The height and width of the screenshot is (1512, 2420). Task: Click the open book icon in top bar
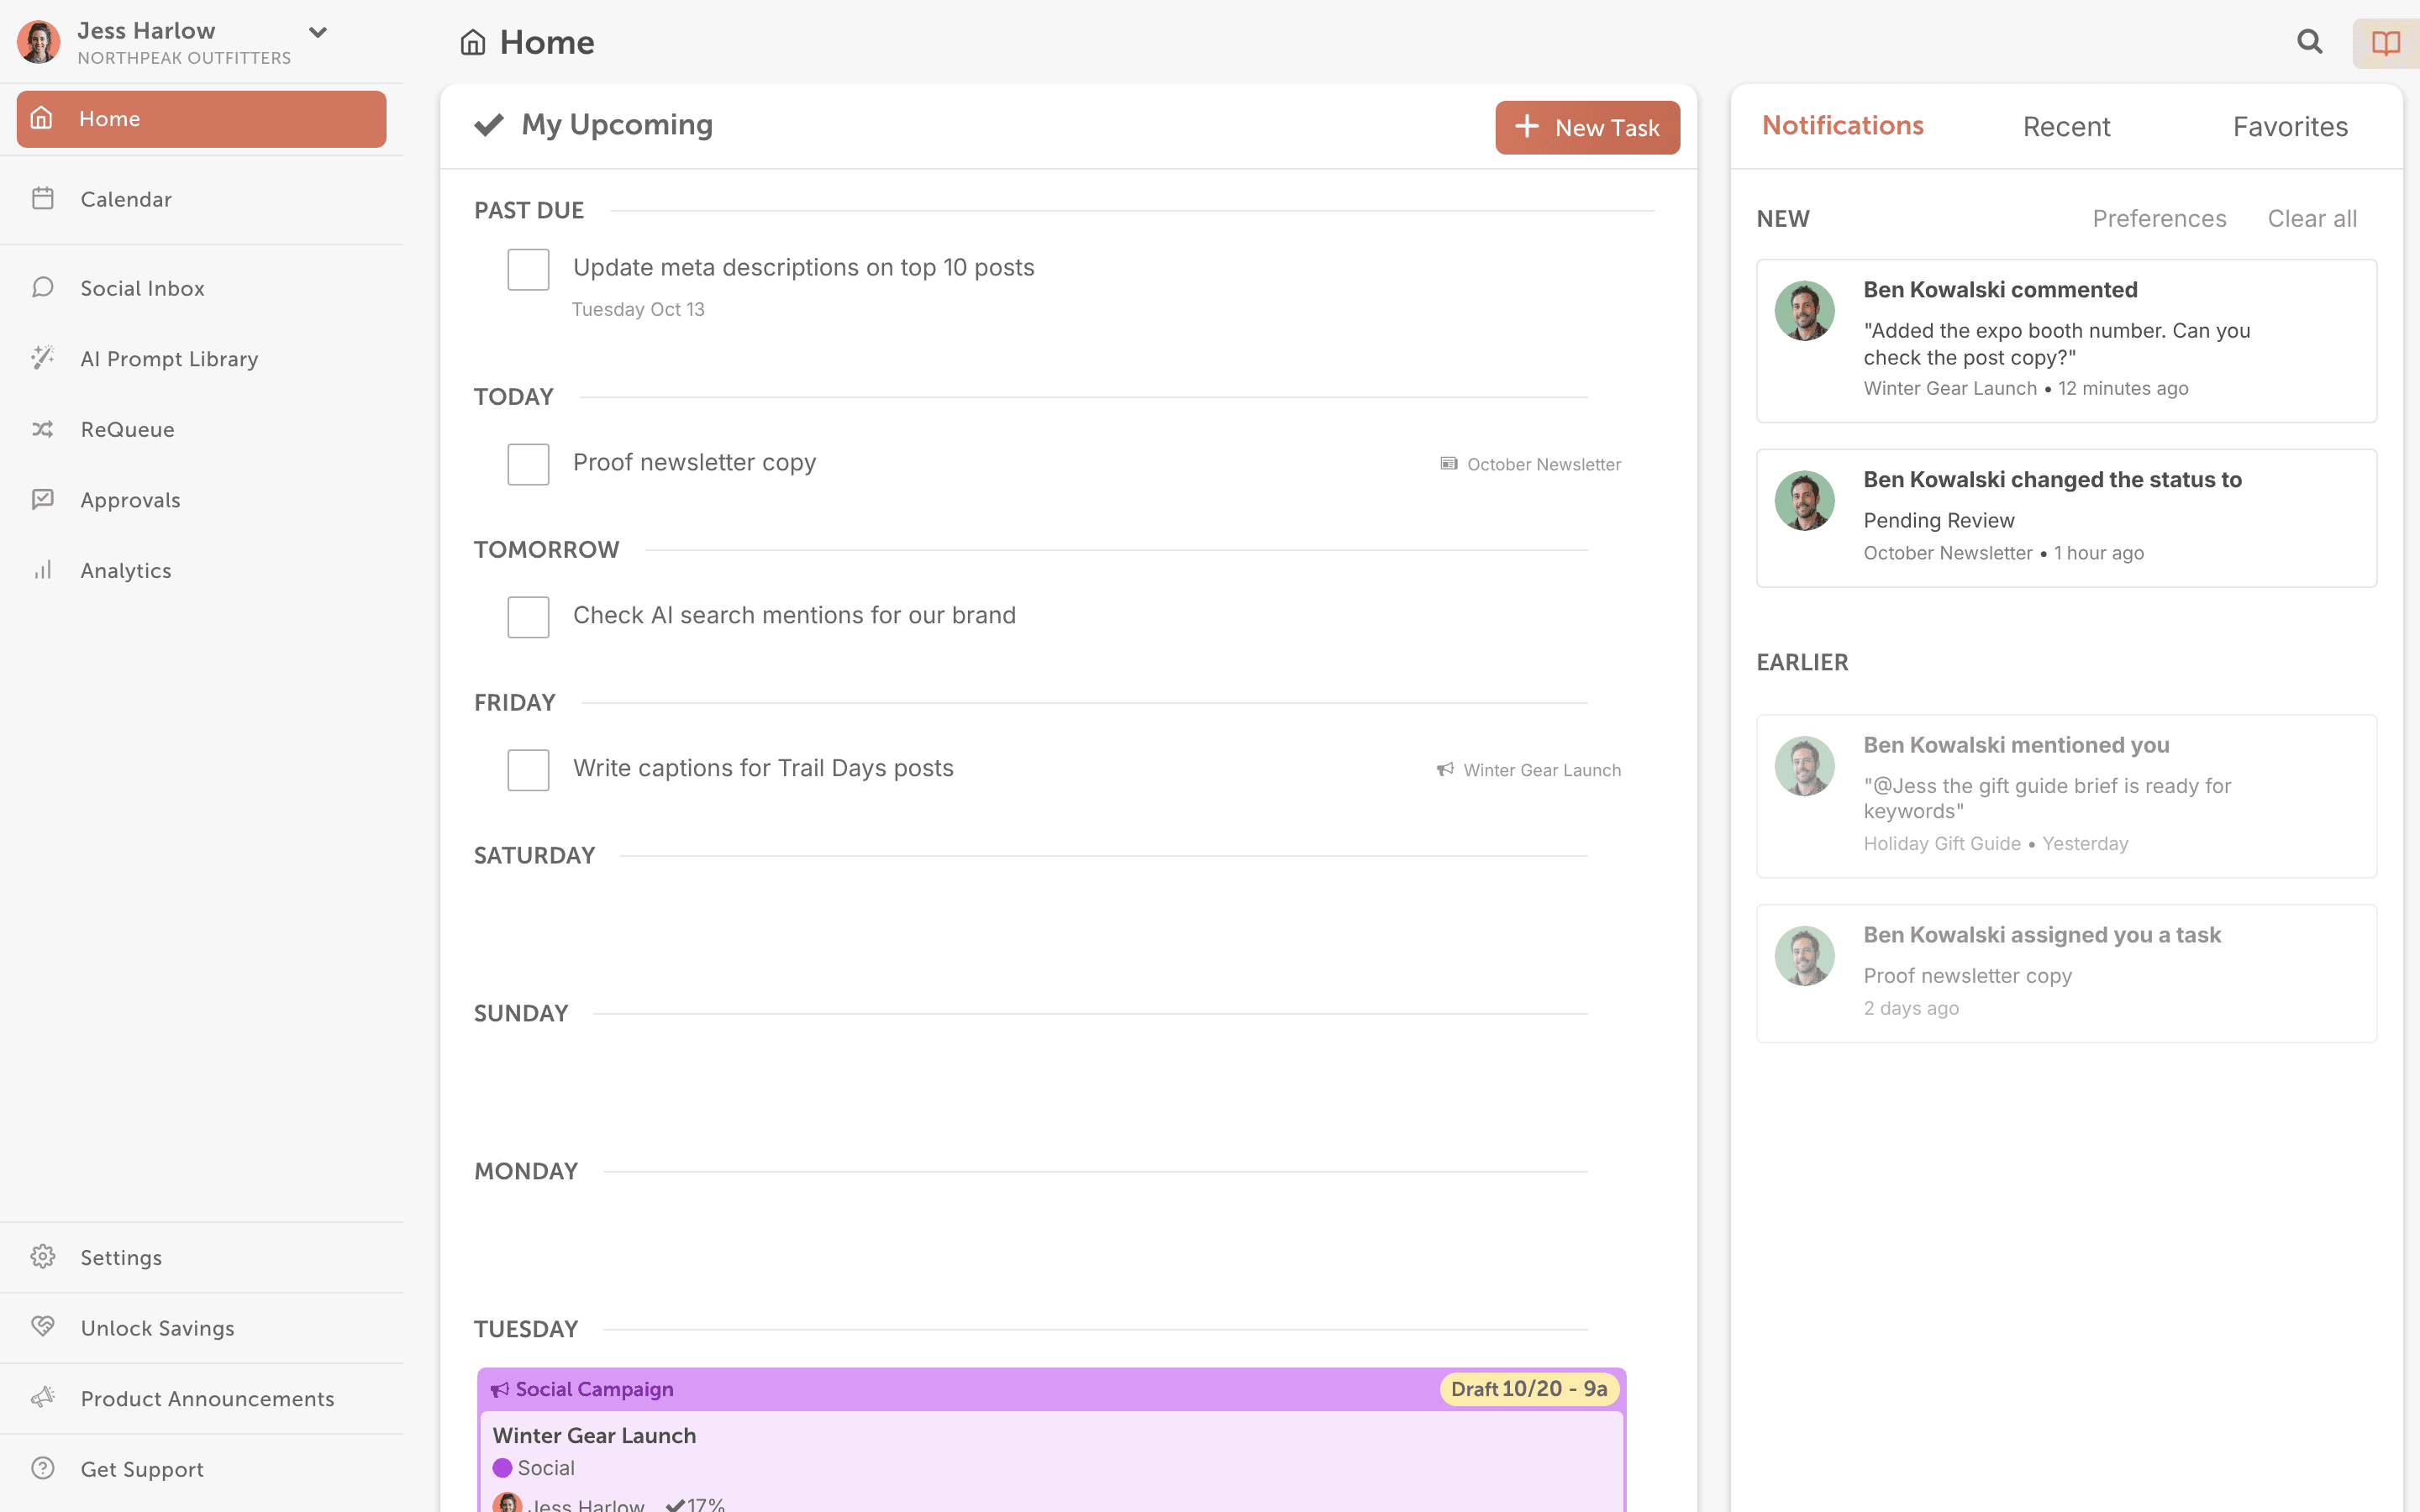(x=2386, y=43)
